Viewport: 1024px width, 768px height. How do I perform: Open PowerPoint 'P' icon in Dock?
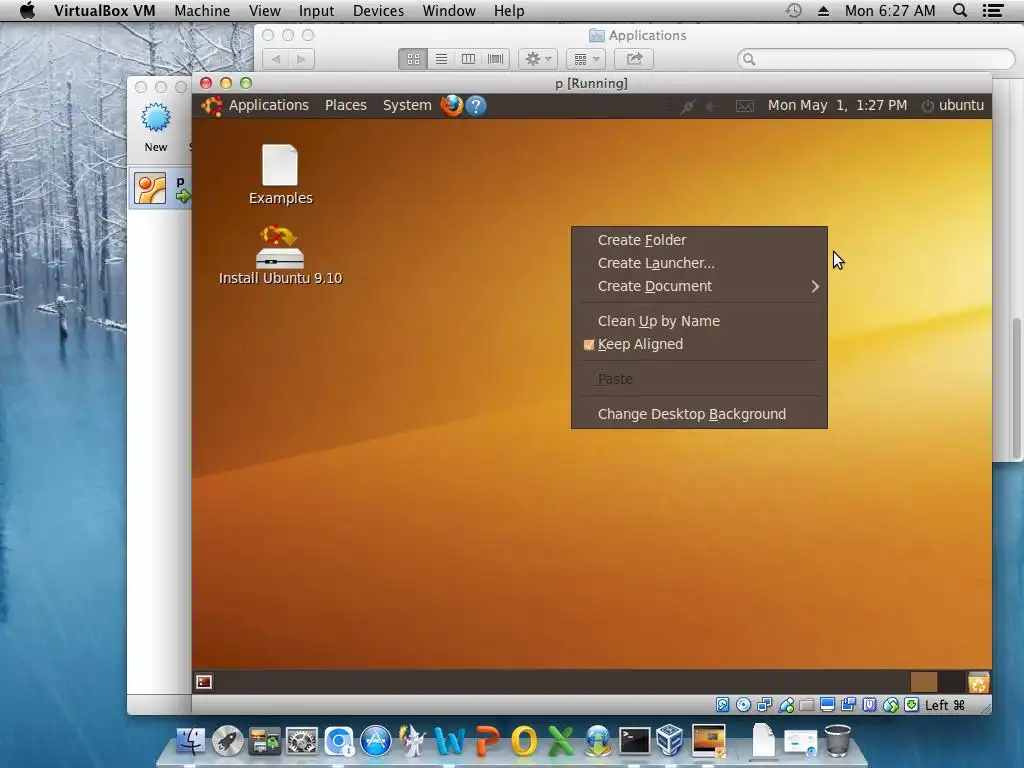(487, 741)
